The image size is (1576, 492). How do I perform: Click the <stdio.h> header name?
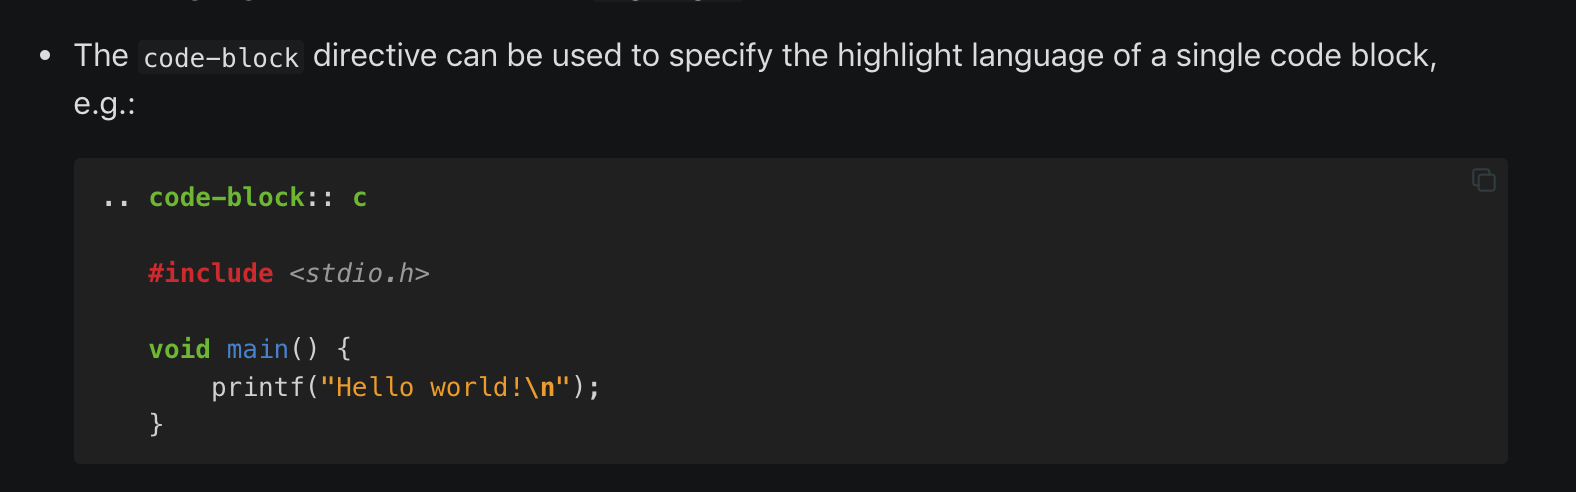(x=359, y=273)
